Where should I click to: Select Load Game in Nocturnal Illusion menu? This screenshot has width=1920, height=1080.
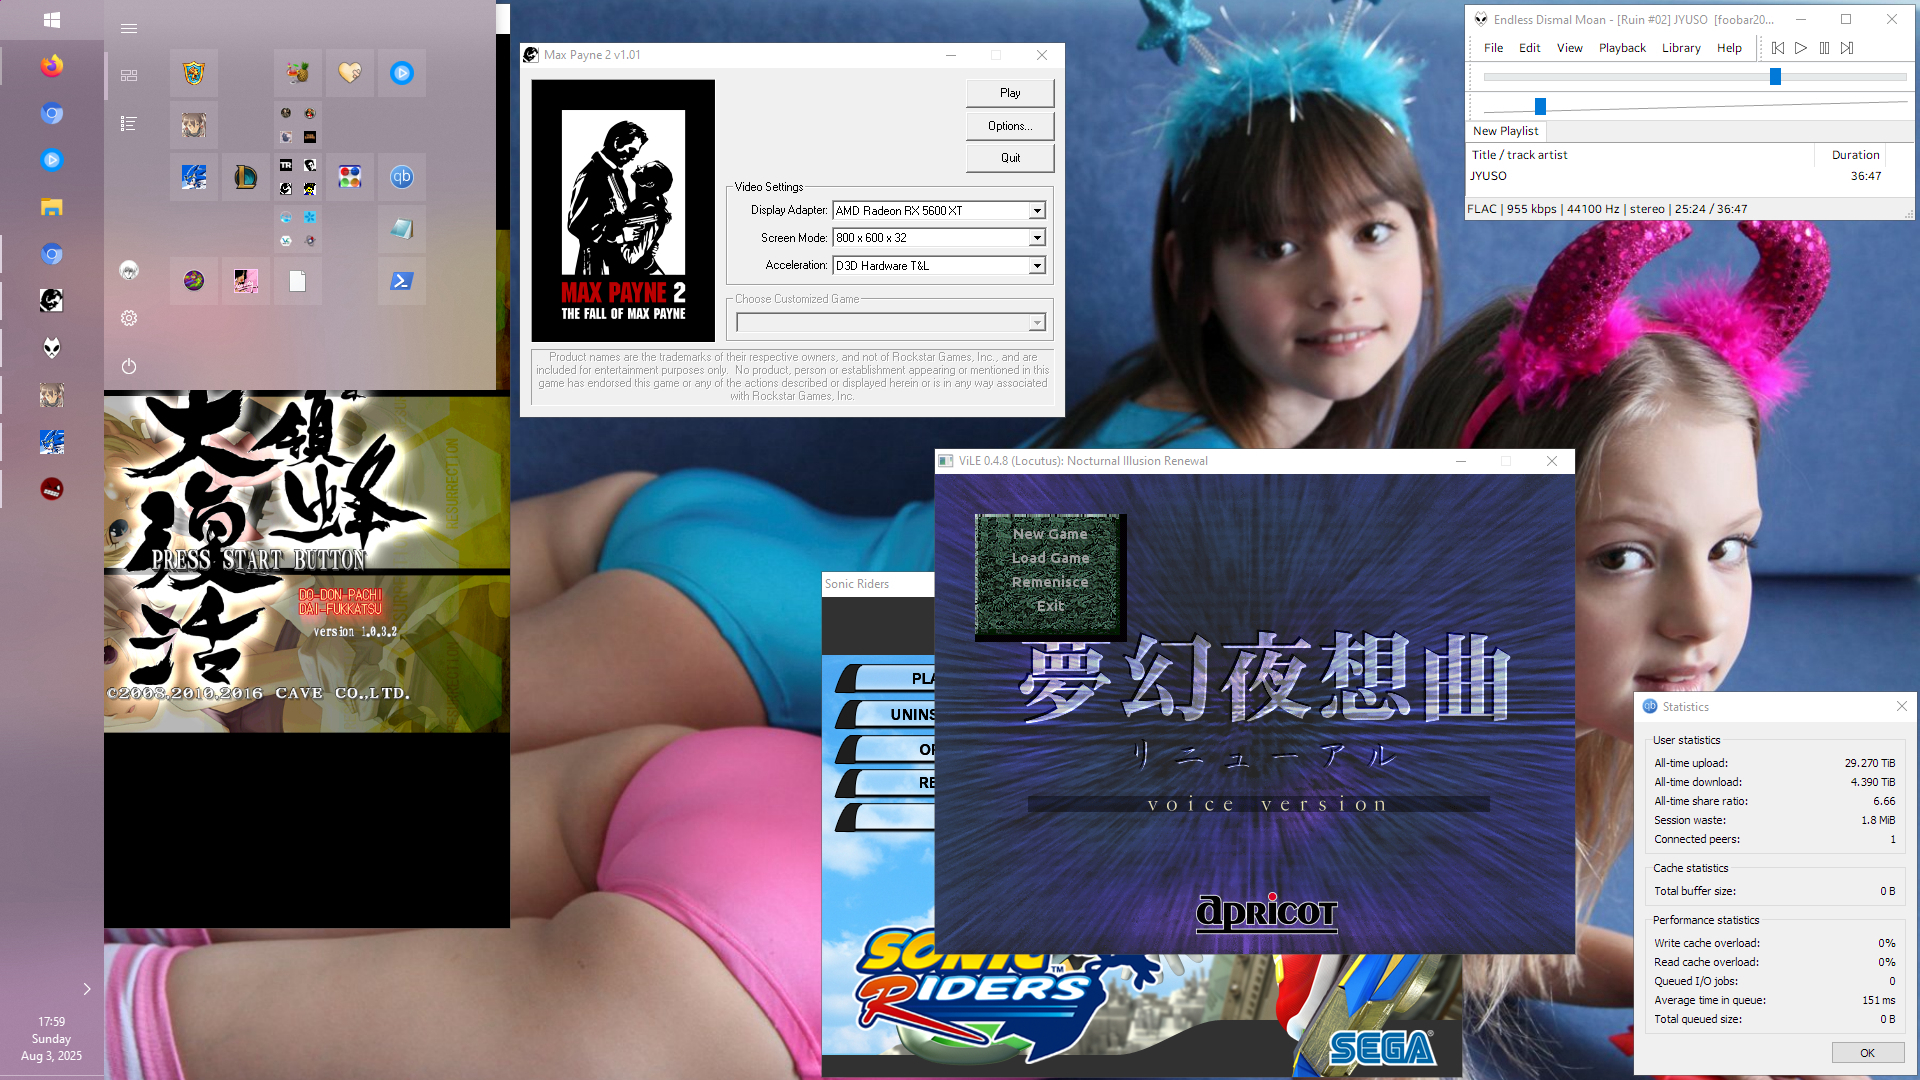coord(1050,558)
